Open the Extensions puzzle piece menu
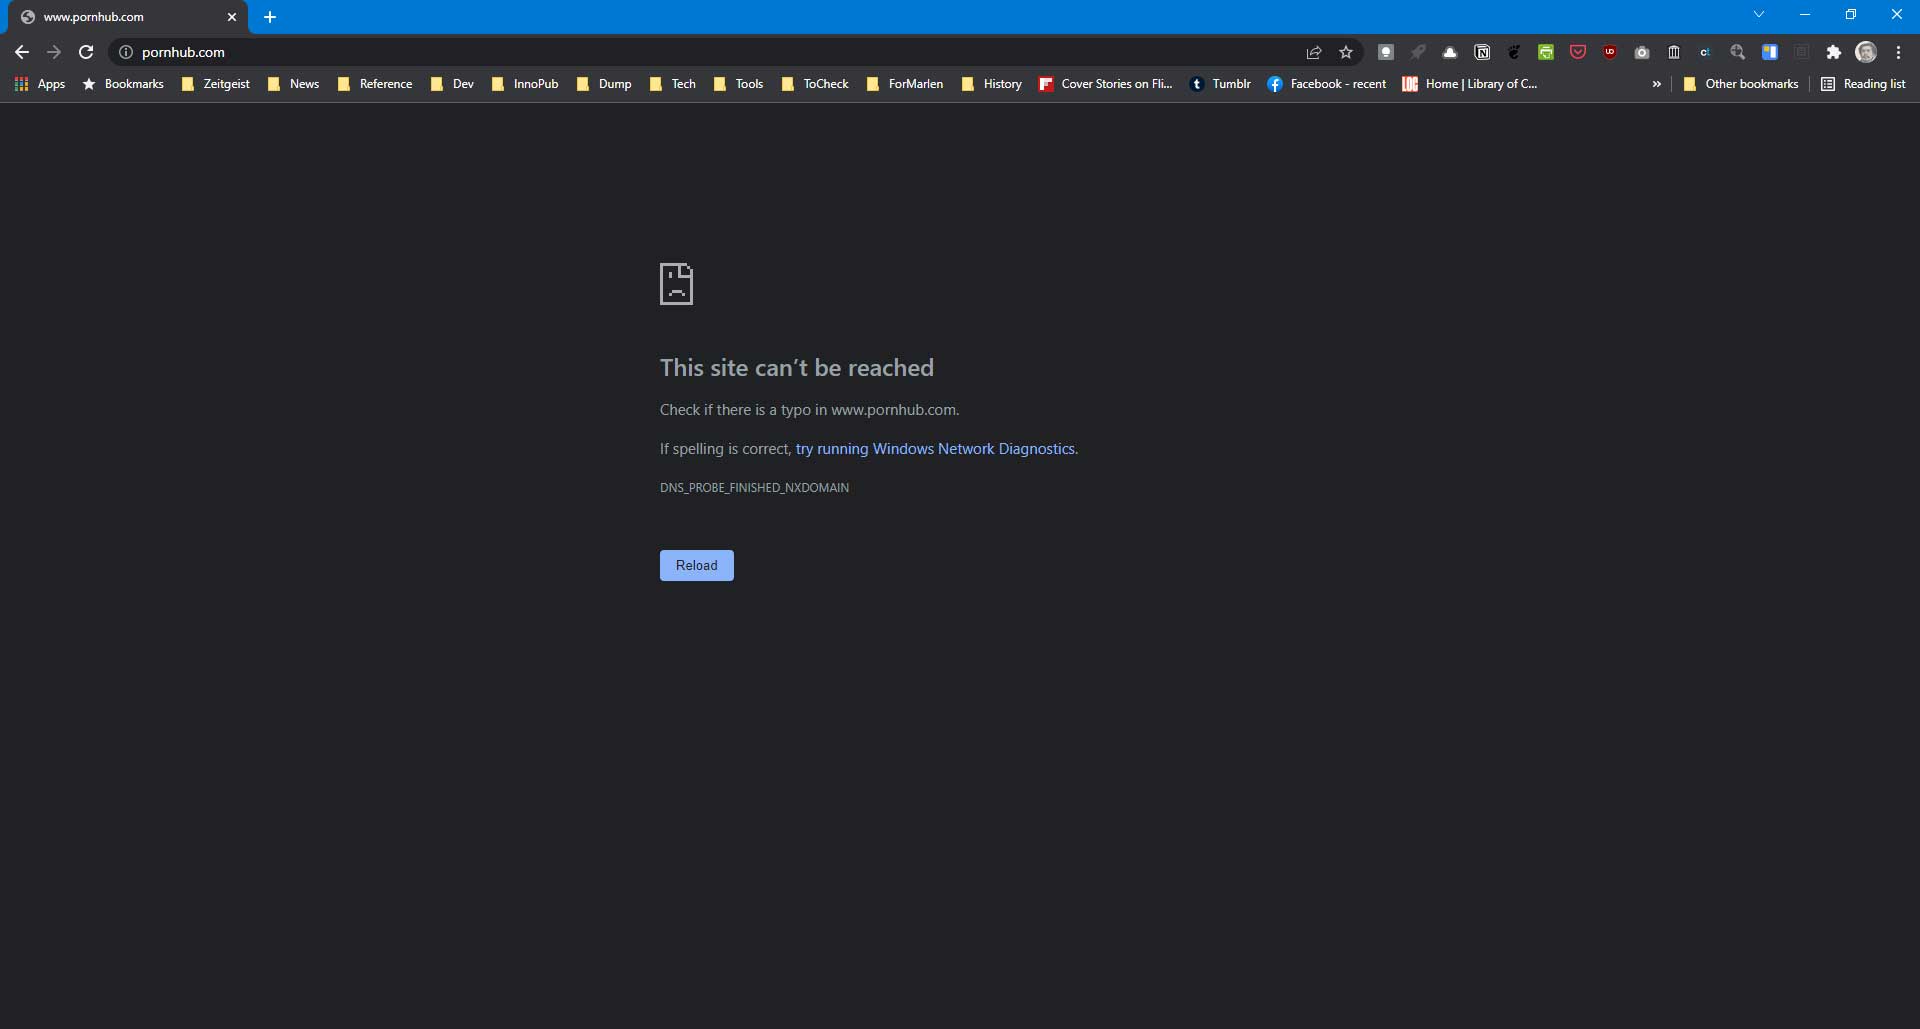Image resolution: width=1920 pixels, height=1029 pixels. 1834,52
